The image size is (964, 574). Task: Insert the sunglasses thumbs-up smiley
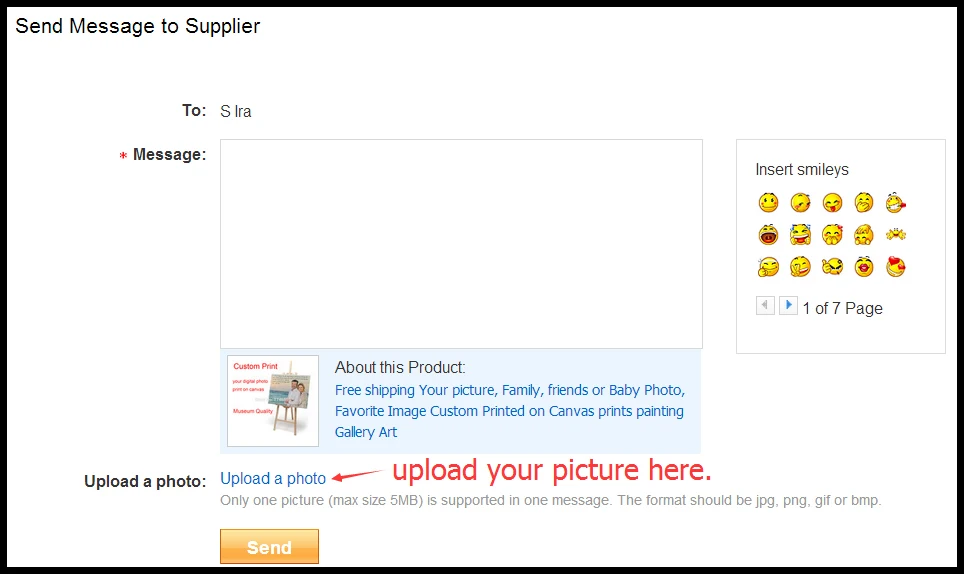click(832, 267)
